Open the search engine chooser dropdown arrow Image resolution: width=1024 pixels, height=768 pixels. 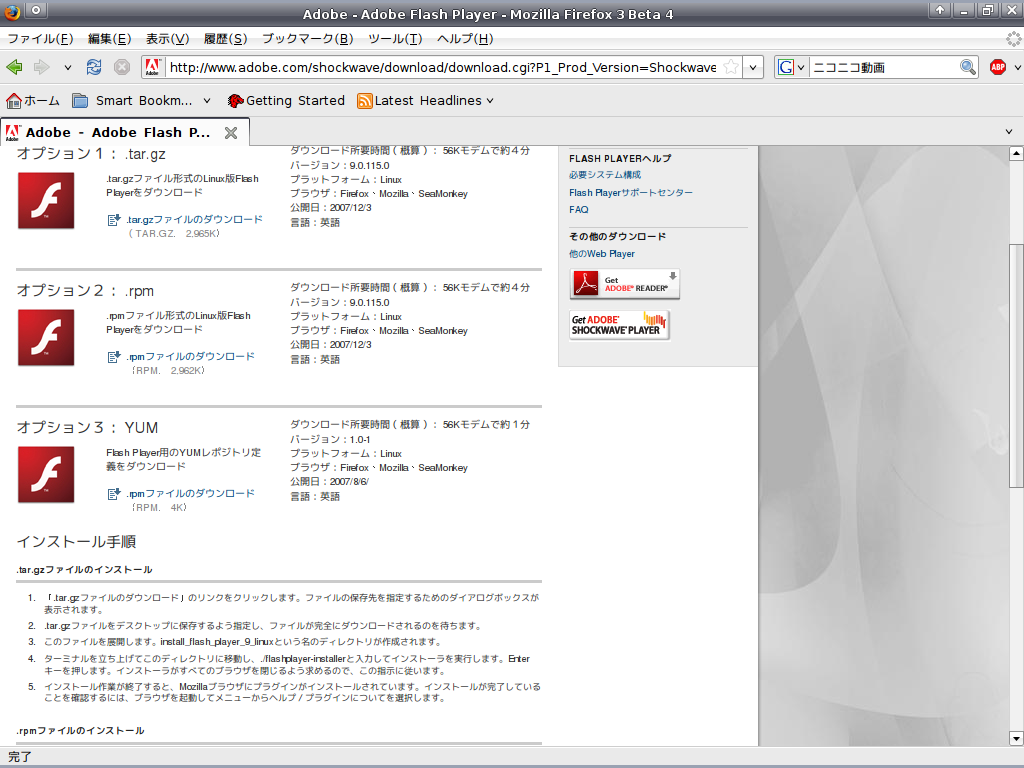point(801,67)
